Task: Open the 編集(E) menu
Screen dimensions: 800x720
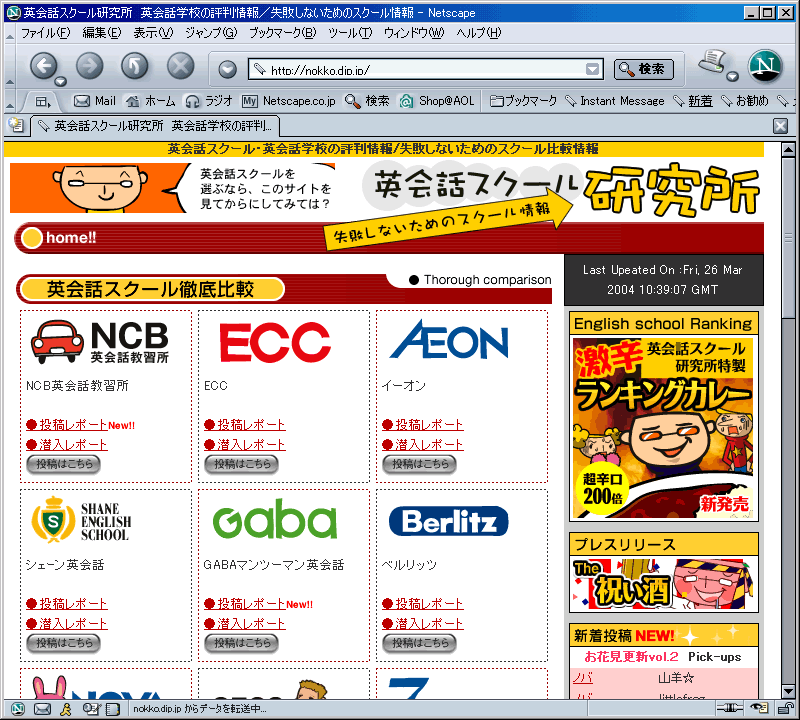Action: tap(102, 33)
